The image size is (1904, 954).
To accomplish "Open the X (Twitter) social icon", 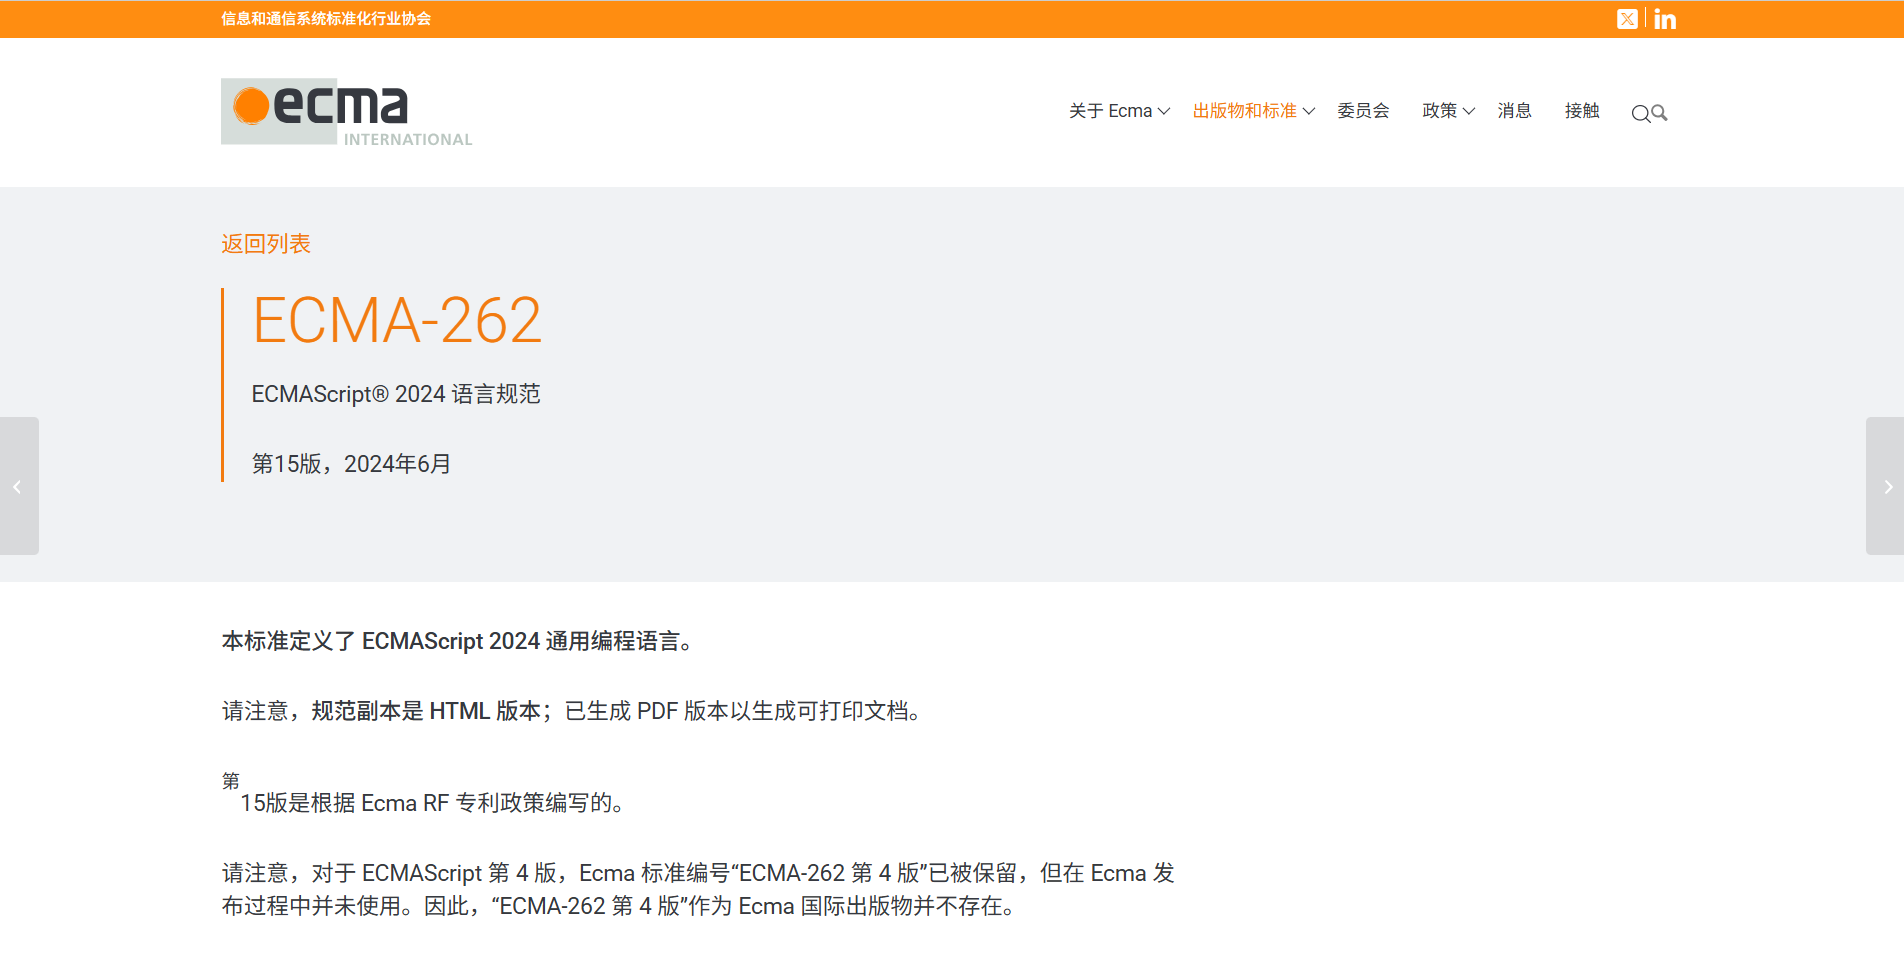I will click(1627, 19).
